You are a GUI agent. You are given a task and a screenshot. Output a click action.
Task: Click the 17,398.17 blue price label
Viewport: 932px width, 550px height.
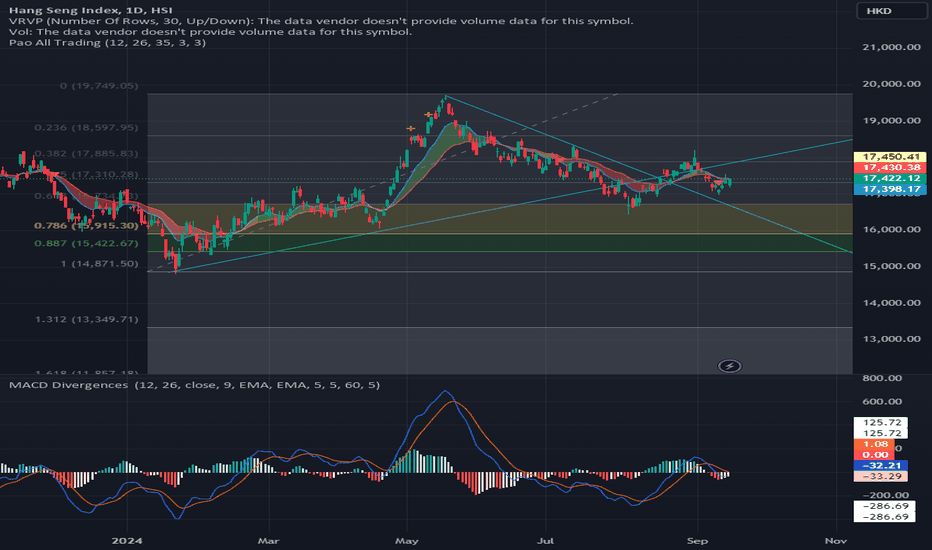890,189
